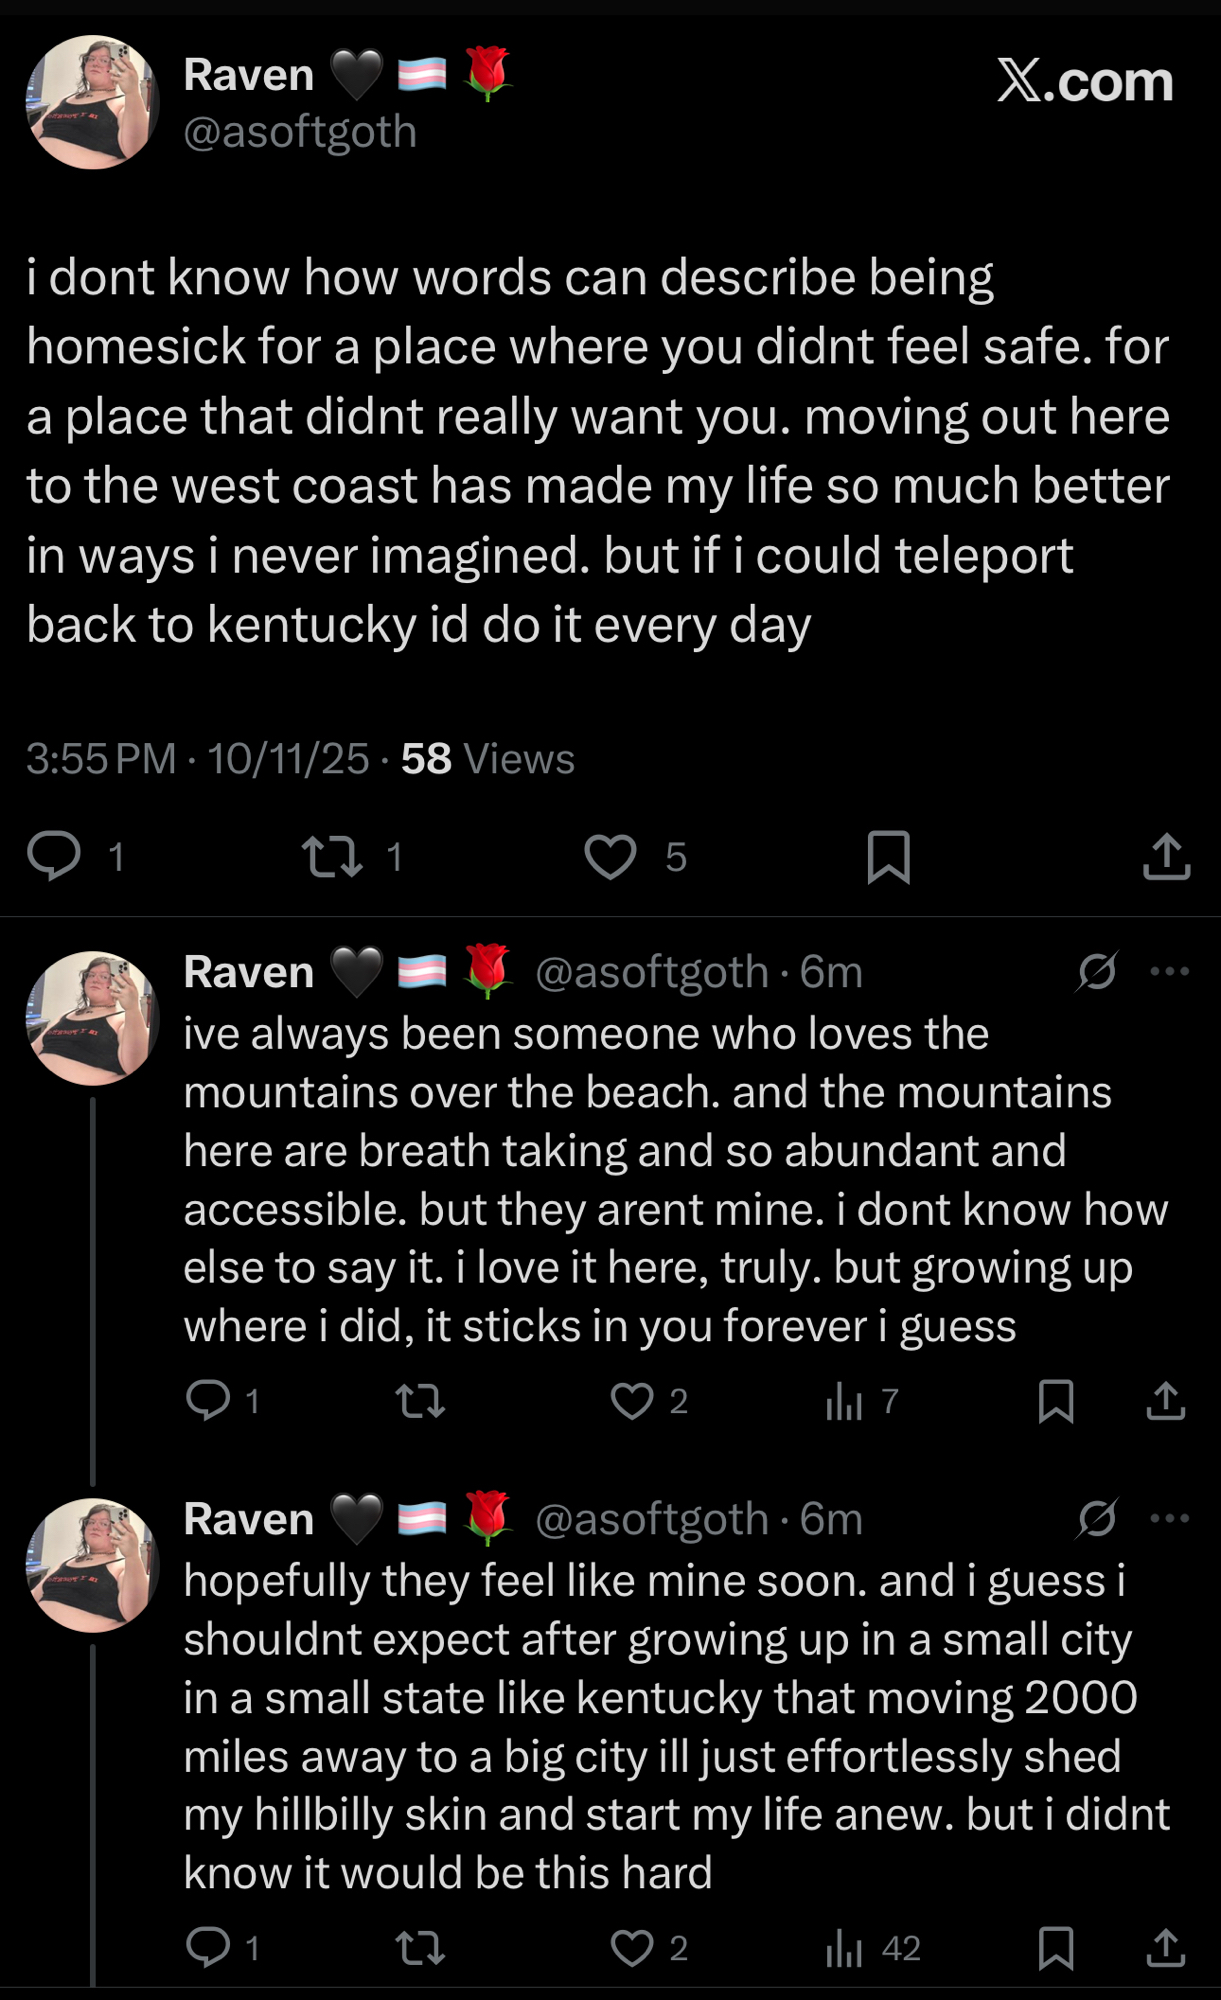The width and height of the screenshot is (1221, 2000).
Task: Open Raven's profile picture on main post
Action: [92, 102]
